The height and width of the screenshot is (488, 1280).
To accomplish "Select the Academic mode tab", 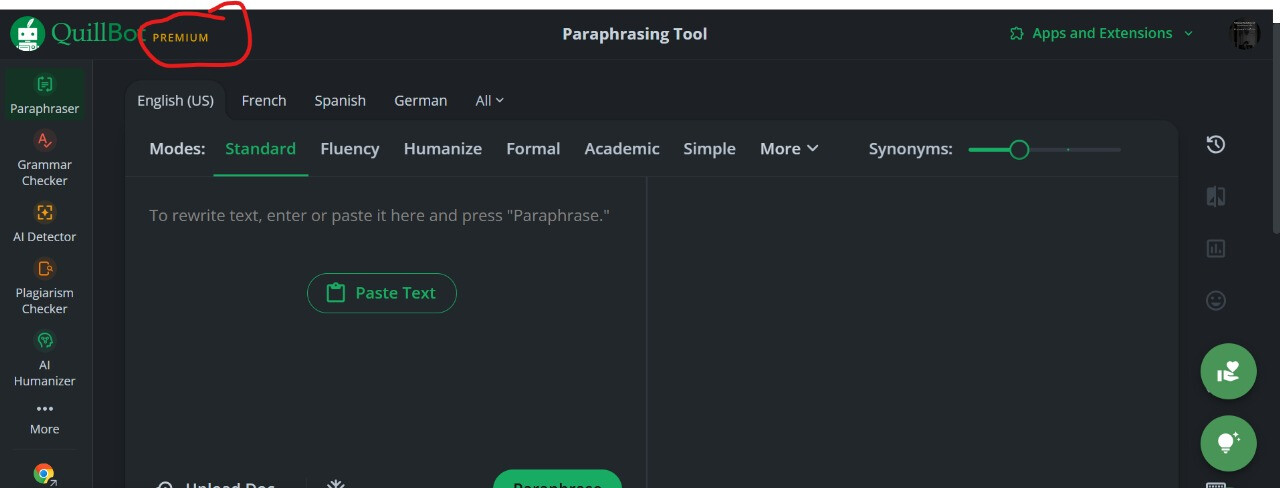I will pos(622,149).
